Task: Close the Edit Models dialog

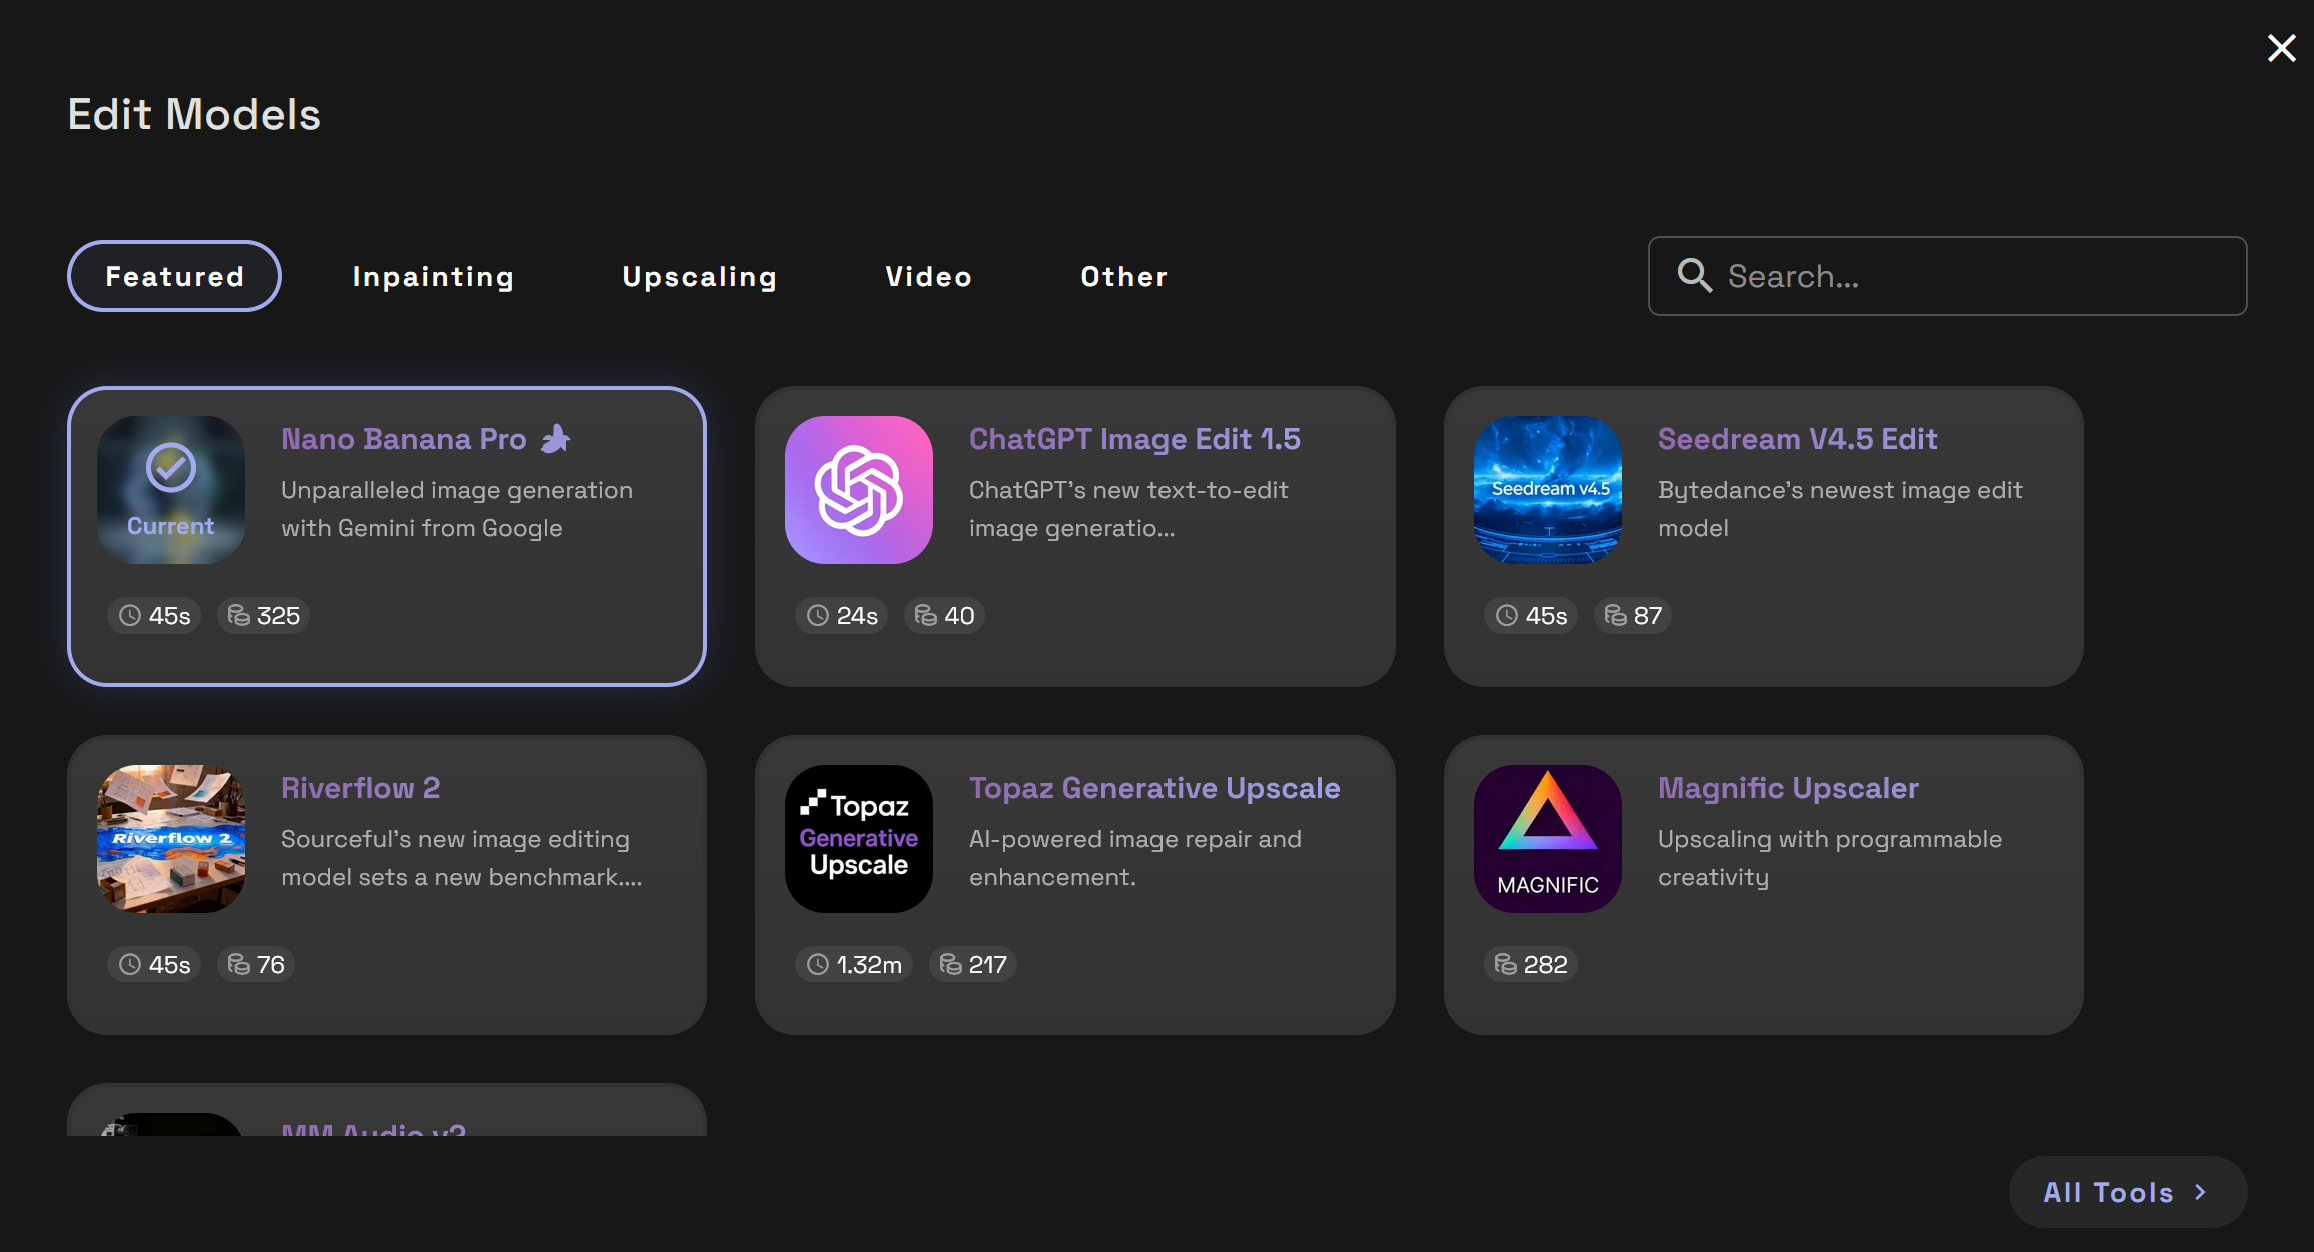Action: click(2281, 48)
